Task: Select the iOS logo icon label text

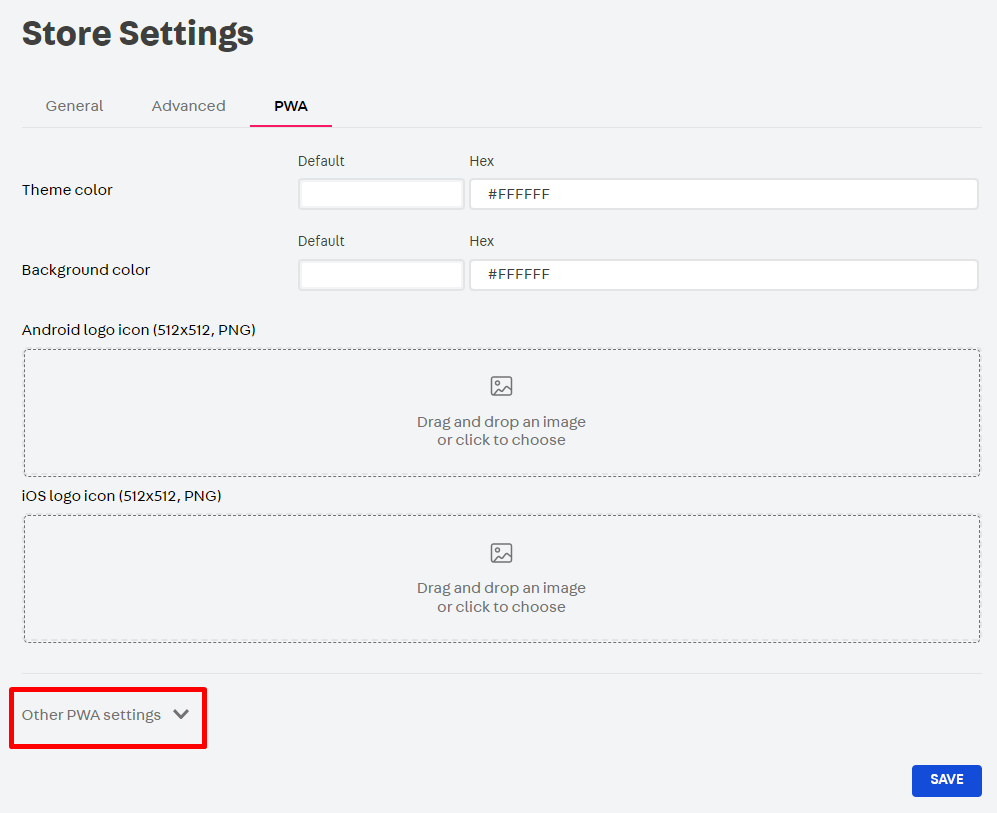Action: [121, 496]
